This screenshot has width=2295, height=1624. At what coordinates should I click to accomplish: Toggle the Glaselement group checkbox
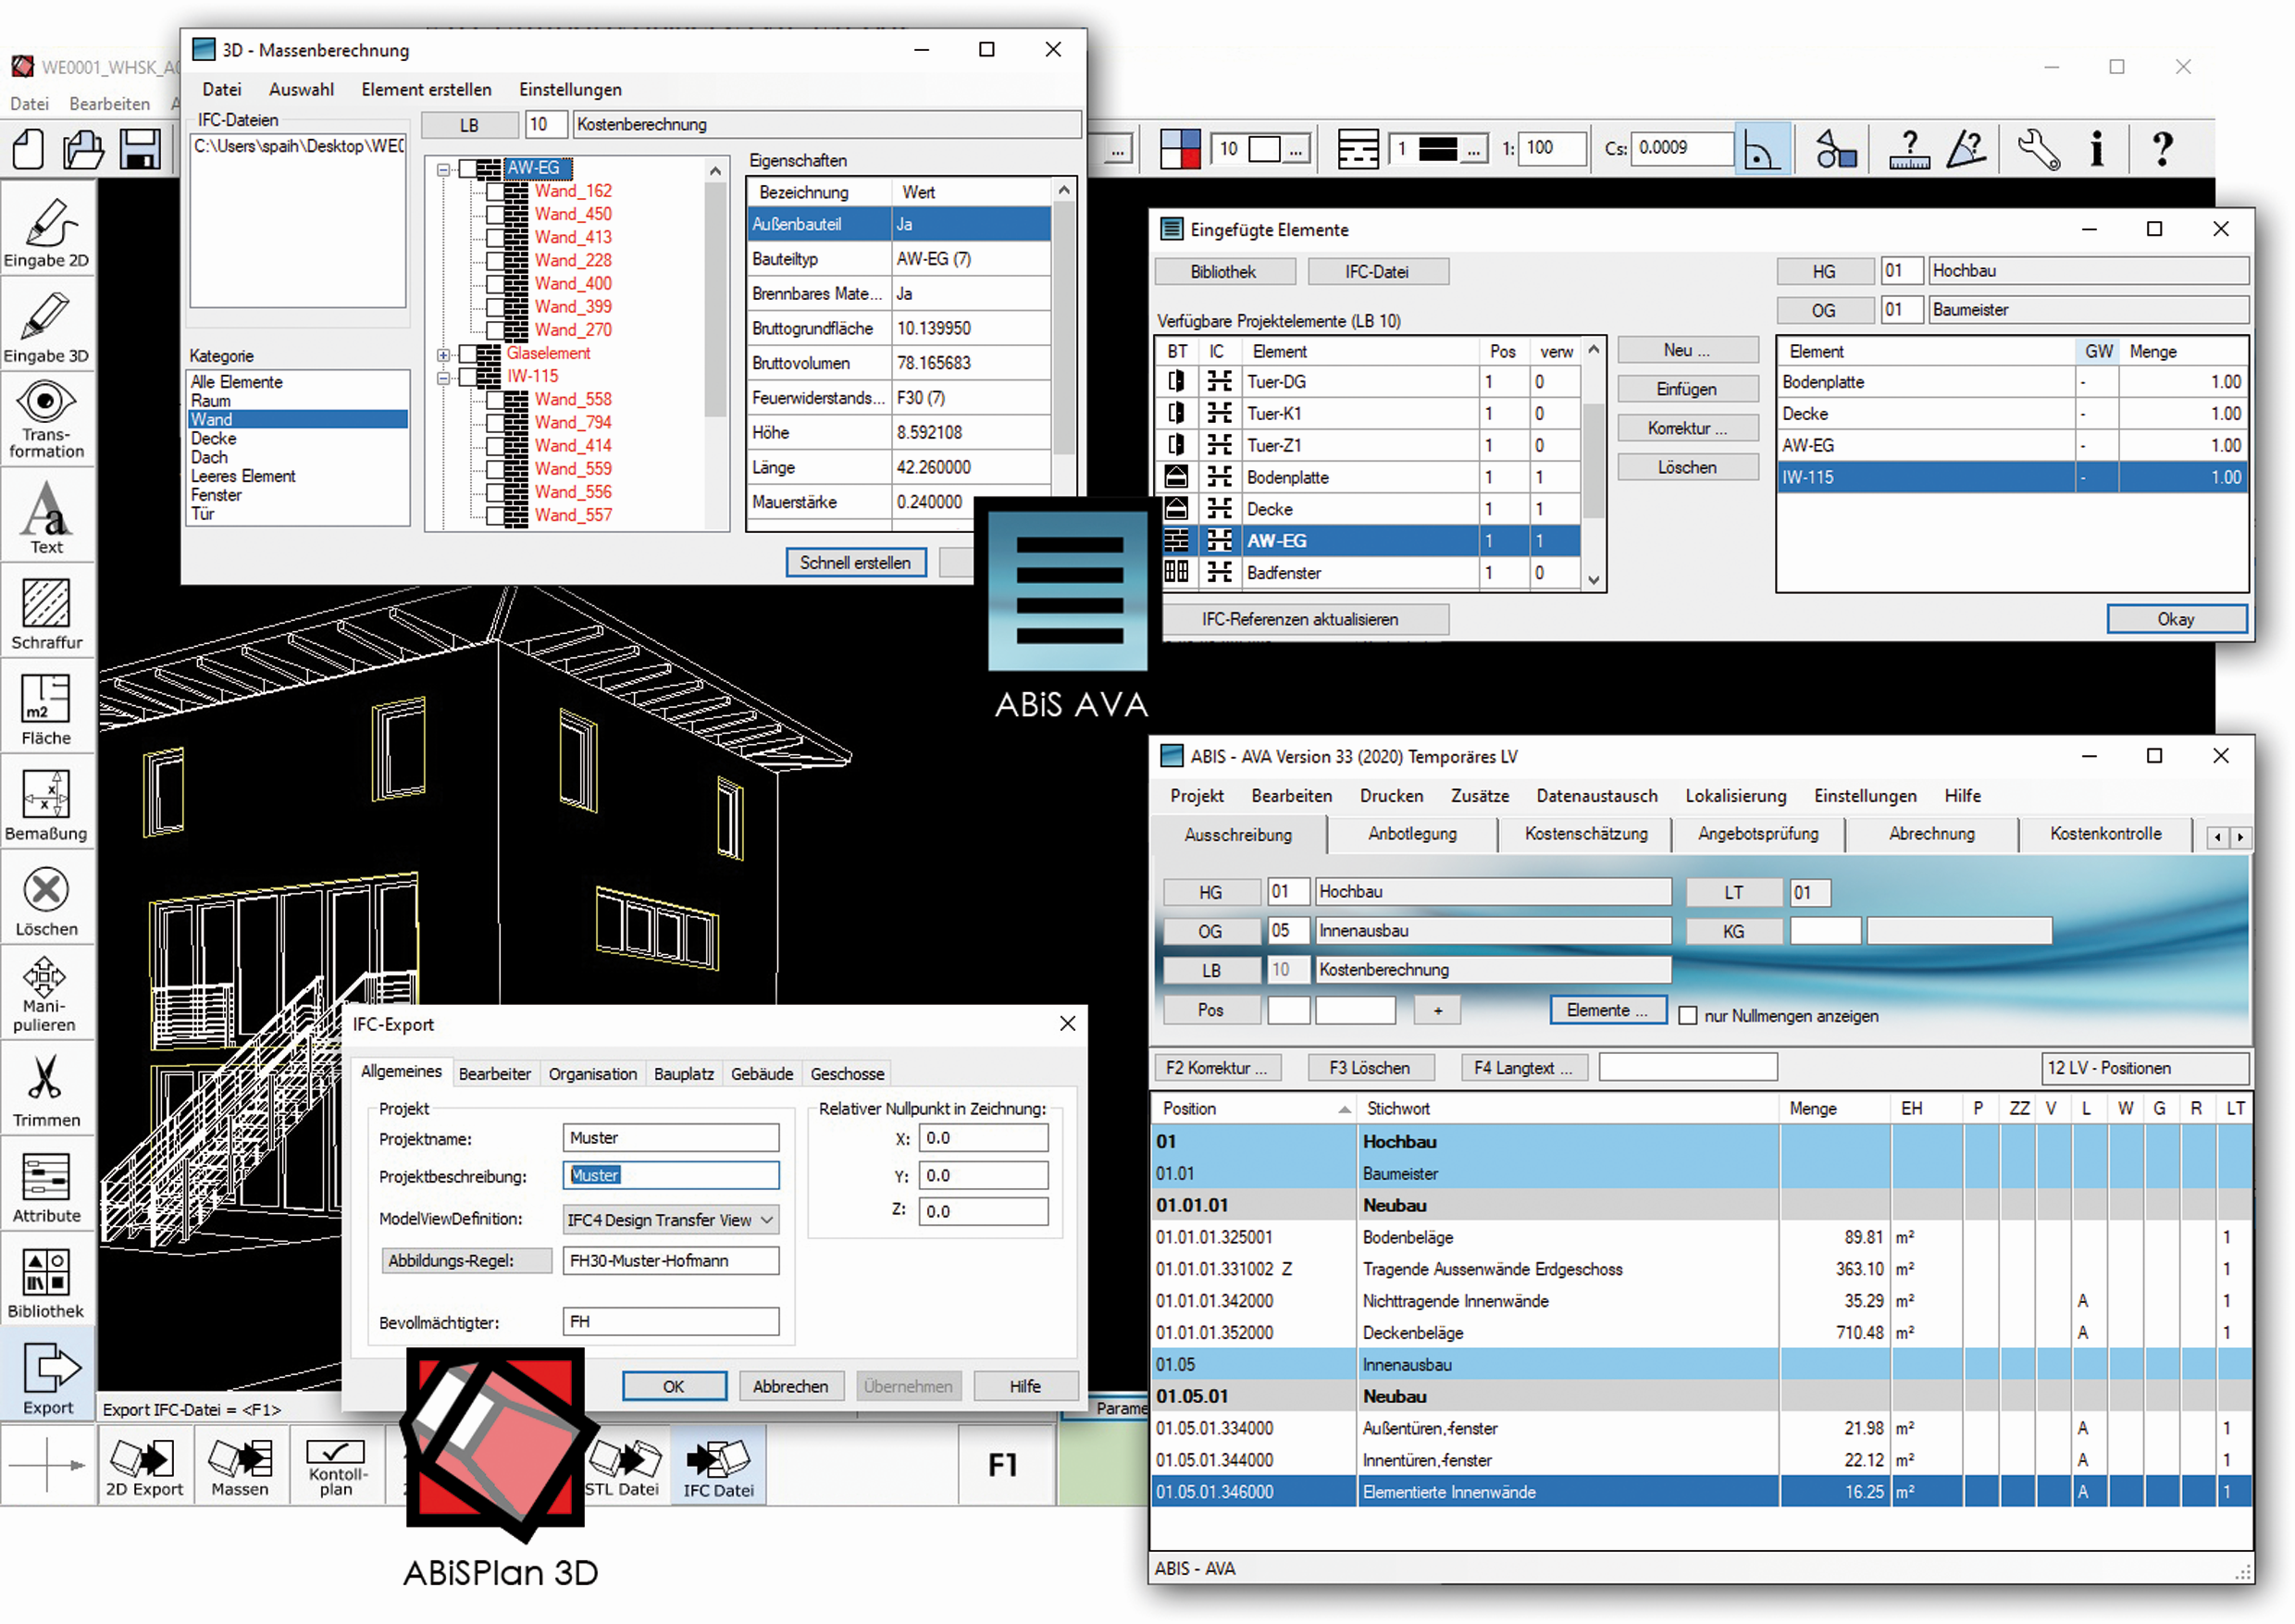[x=467, y=354]
